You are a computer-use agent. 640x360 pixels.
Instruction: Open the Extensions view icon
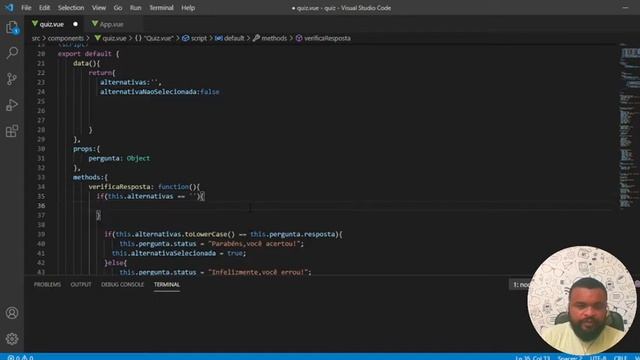[12, 131]
